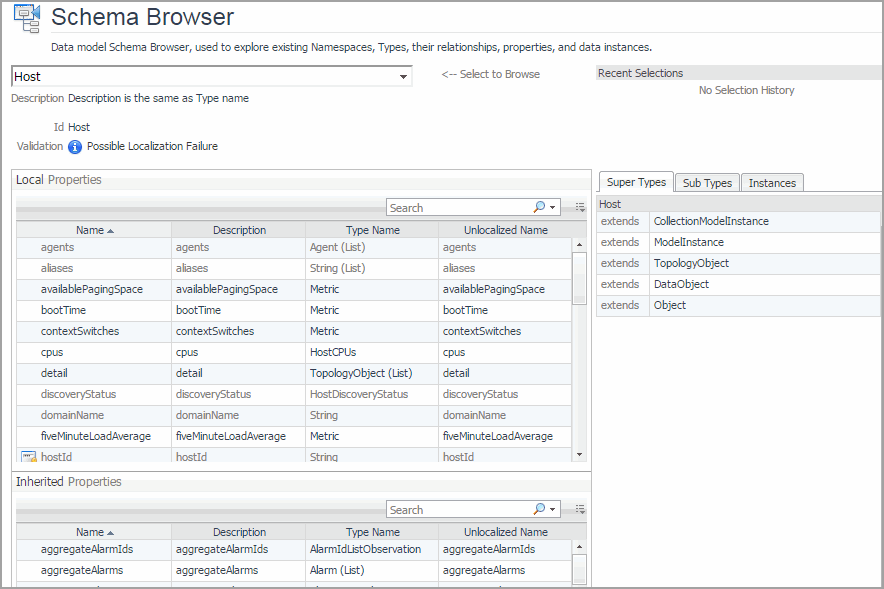Click the blue validation info icon

pyautogui.click(x=74, y=147)
